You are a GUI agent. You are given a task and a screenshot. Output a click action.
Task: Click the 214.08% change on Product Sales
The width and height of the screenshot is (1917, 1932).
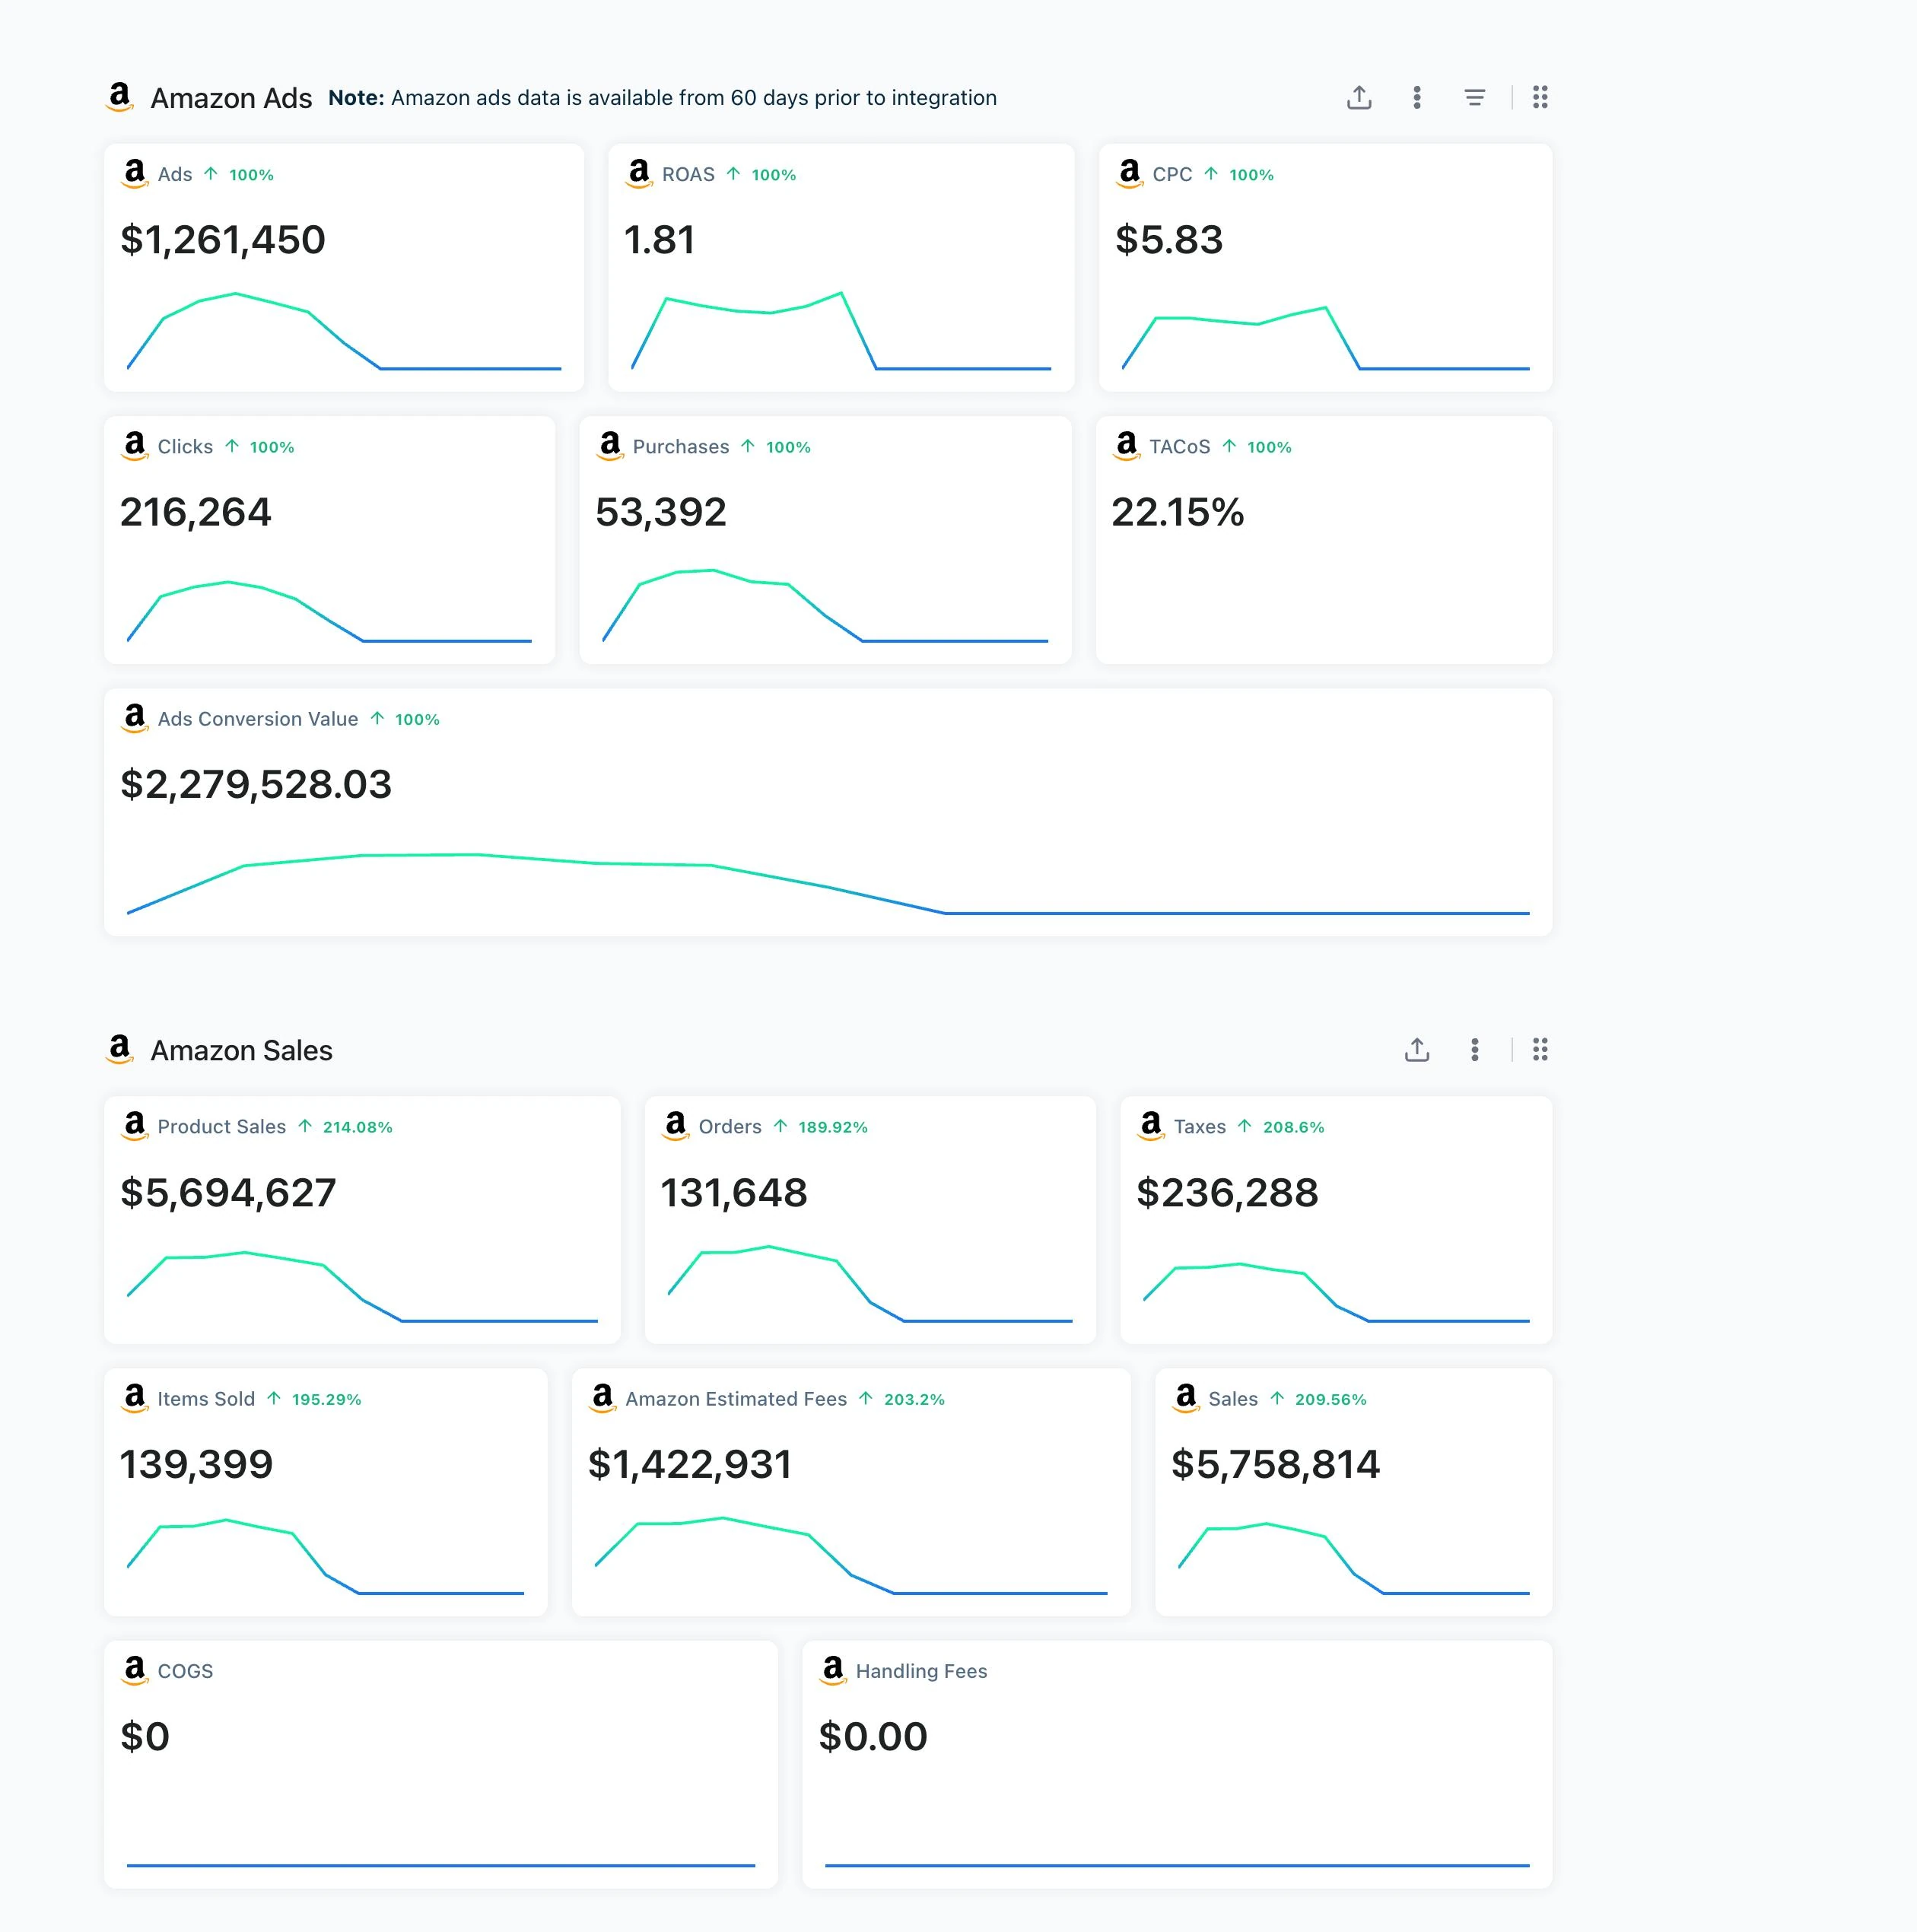pos(358,1127)
